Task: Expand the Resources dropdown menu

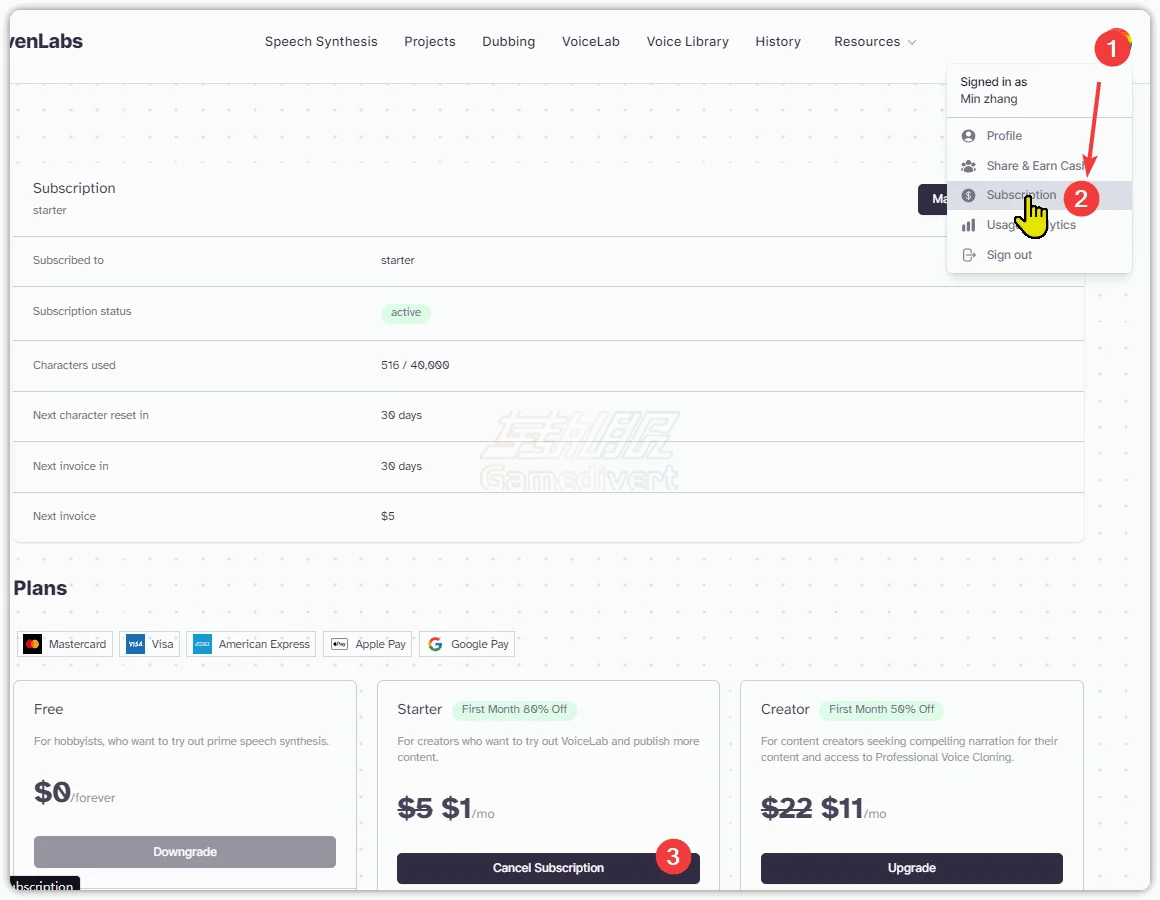Action: pos(874,42)
